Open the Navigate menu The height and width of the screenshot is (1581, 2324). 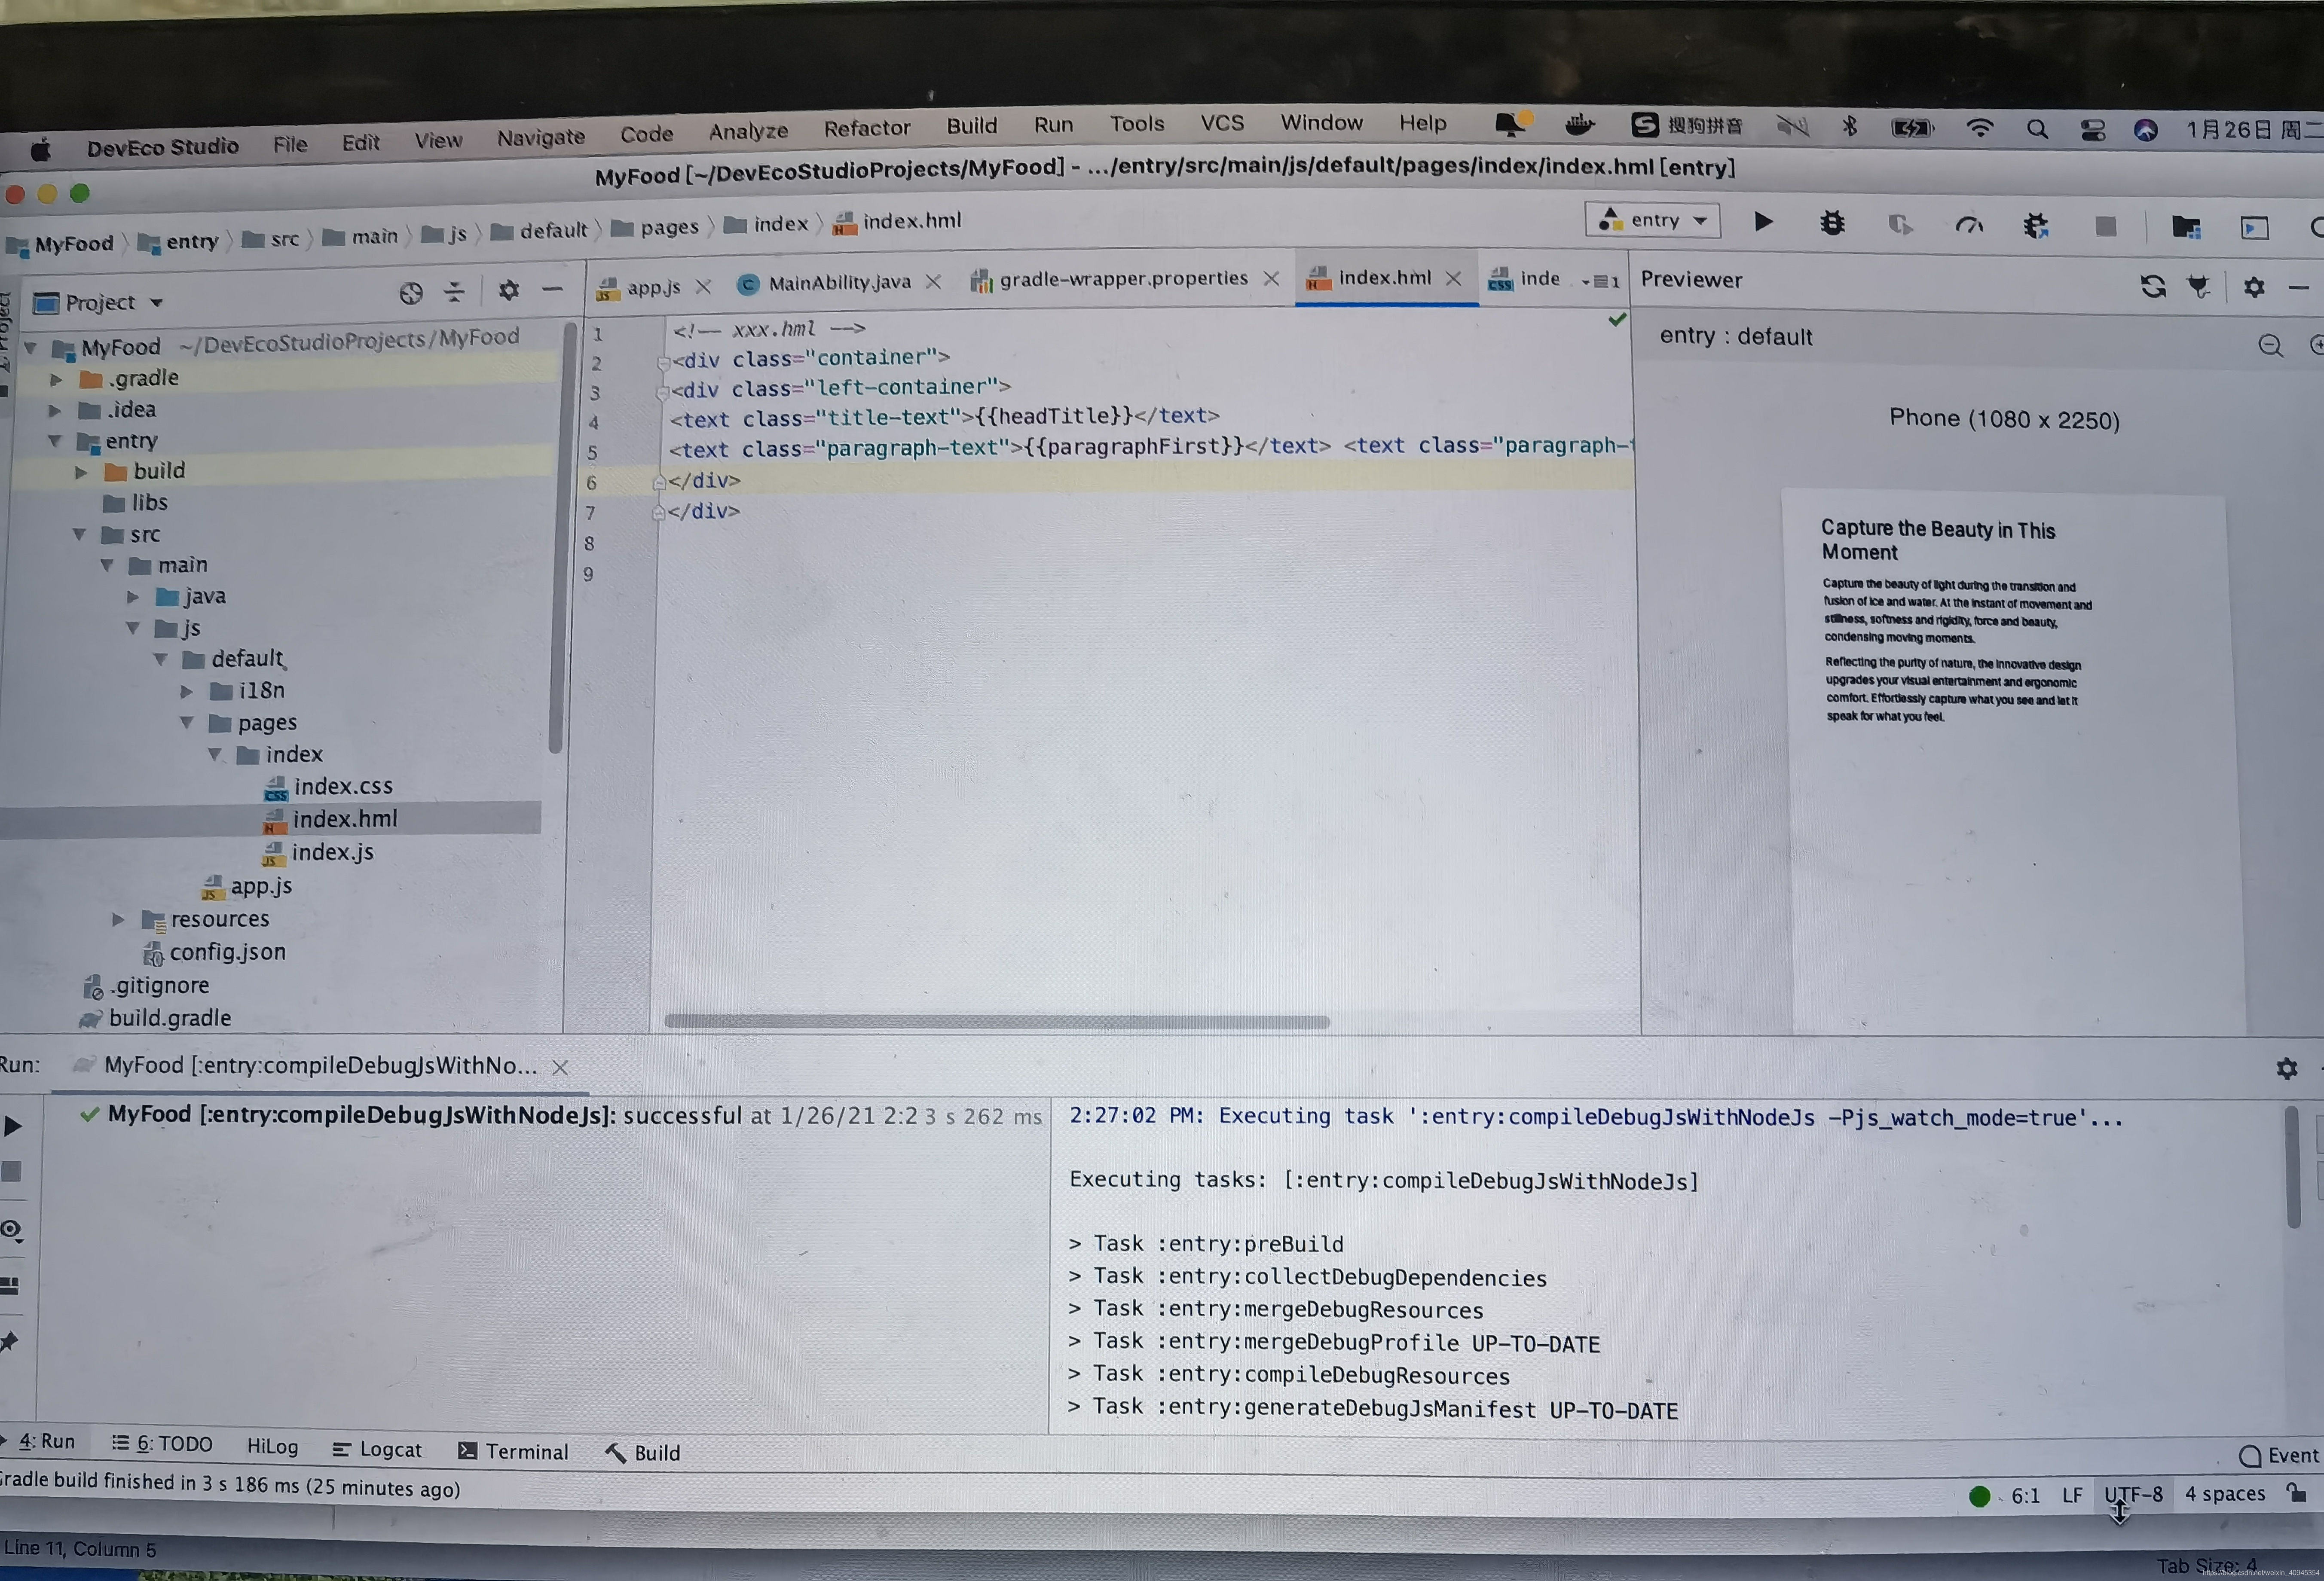(541, 137)
